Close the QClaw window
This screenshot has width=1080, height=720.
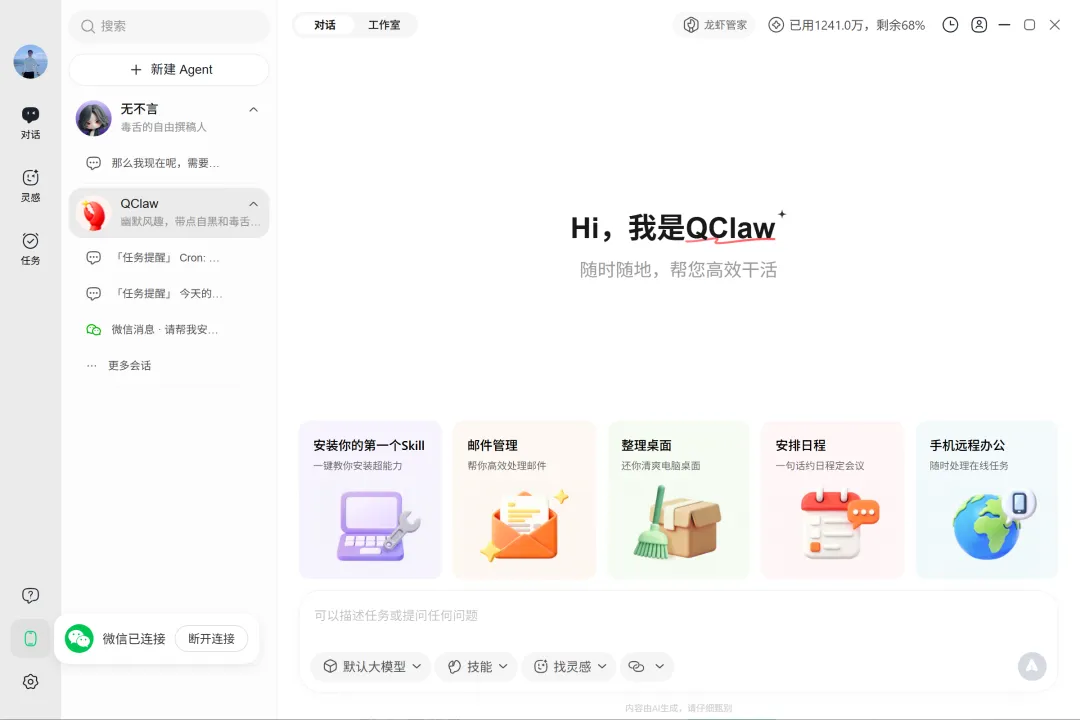[x=1055, y=25]
